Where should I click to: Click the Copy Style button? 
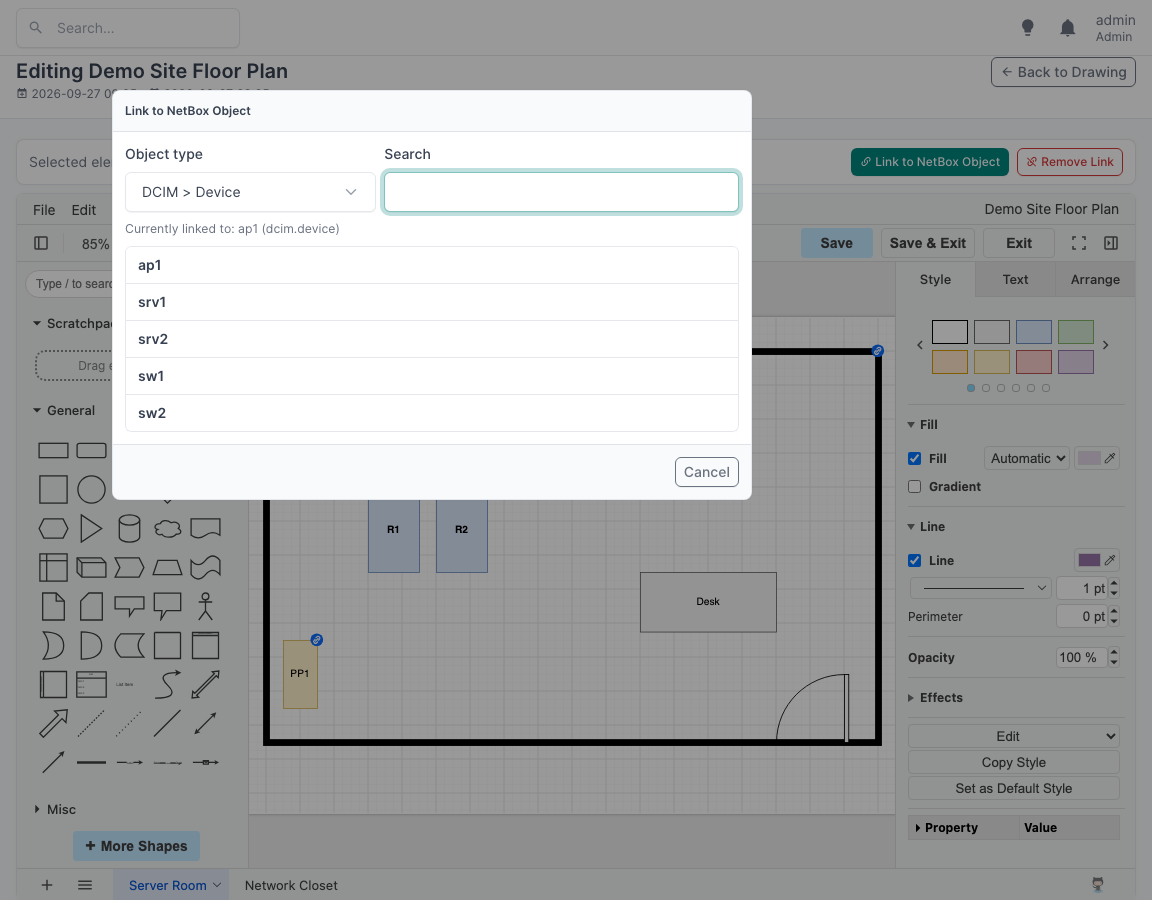point(1013,763)
